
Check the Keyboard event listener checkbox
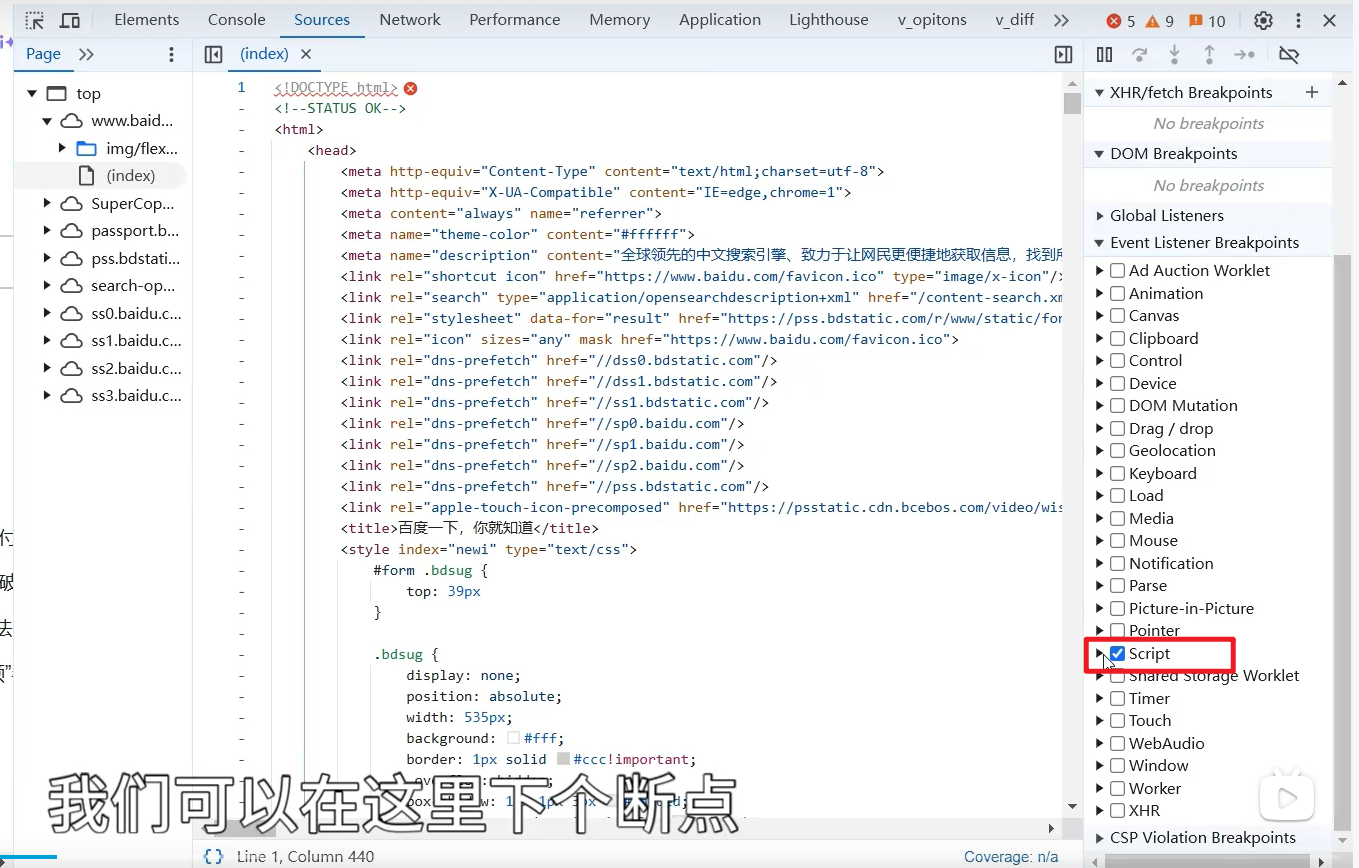[x=1118, y=474]
